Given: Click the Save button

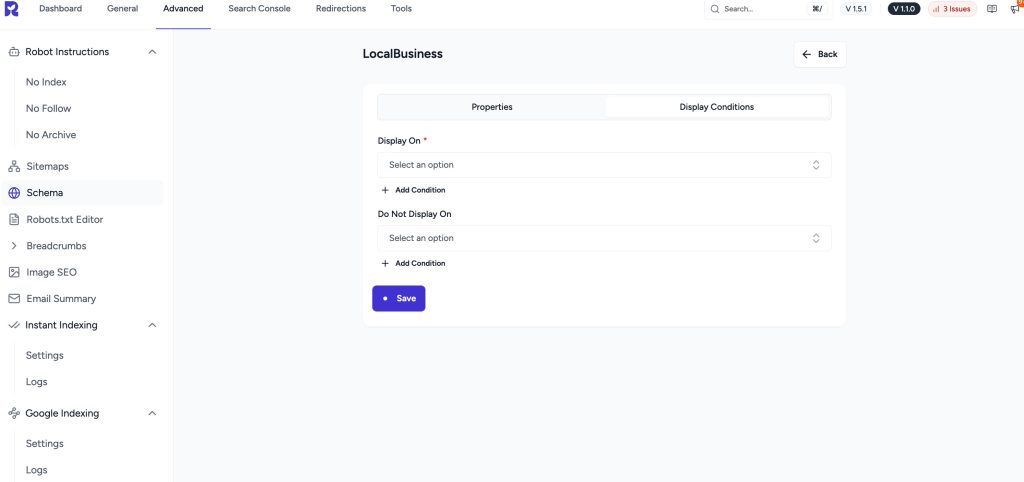Looking at the screenshot, I should (x=398, y=298).
